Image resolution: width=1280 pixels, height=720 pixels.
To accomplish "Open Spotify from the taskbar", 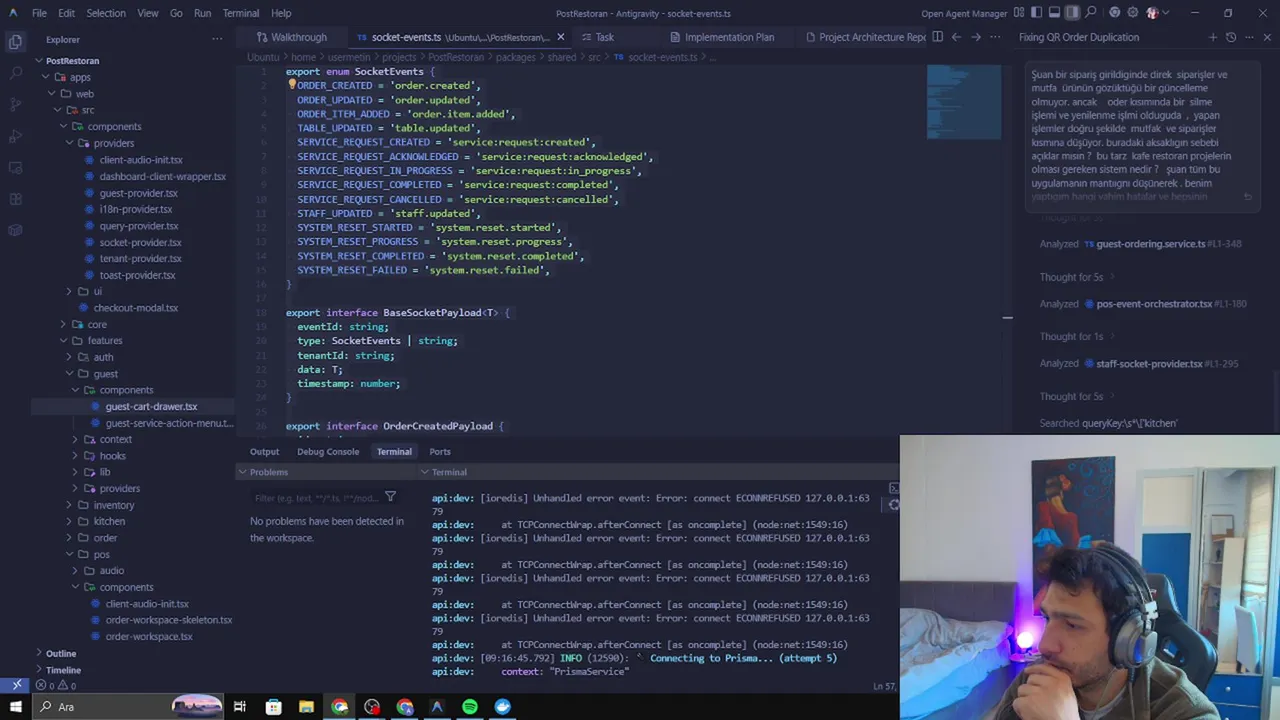I will (470, 707).
